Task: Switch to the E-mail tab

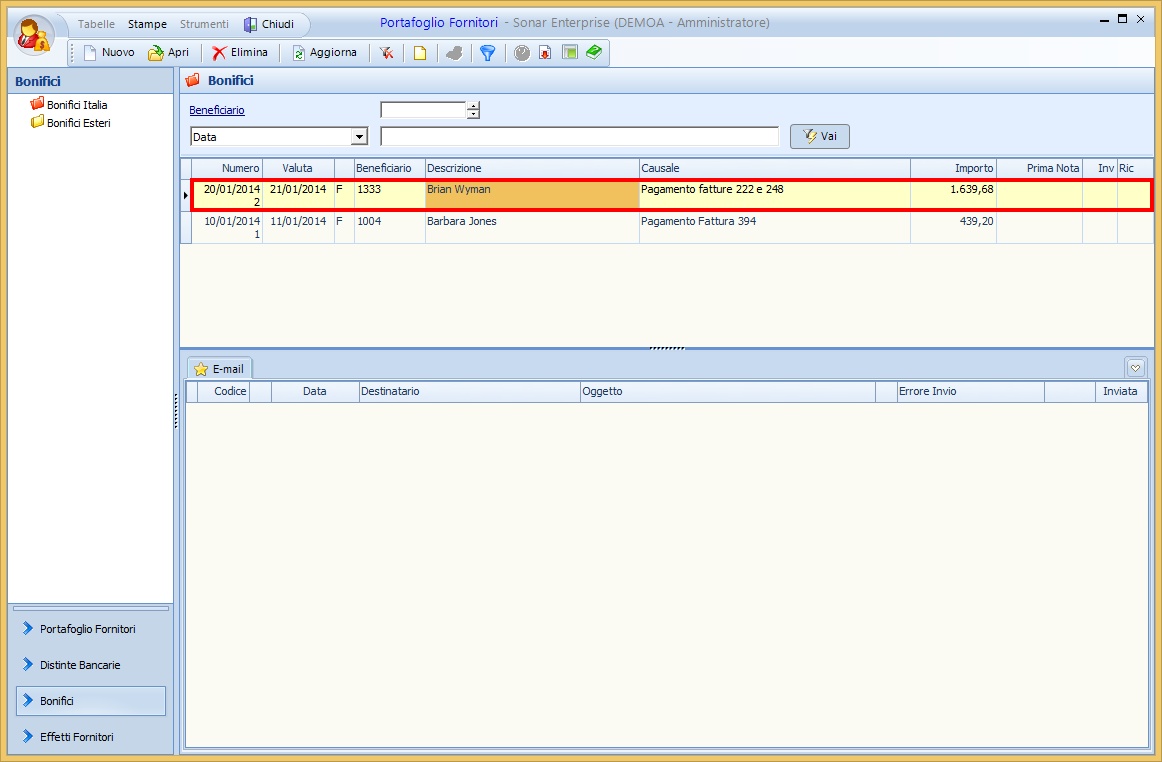Action: tap(220, 369)
